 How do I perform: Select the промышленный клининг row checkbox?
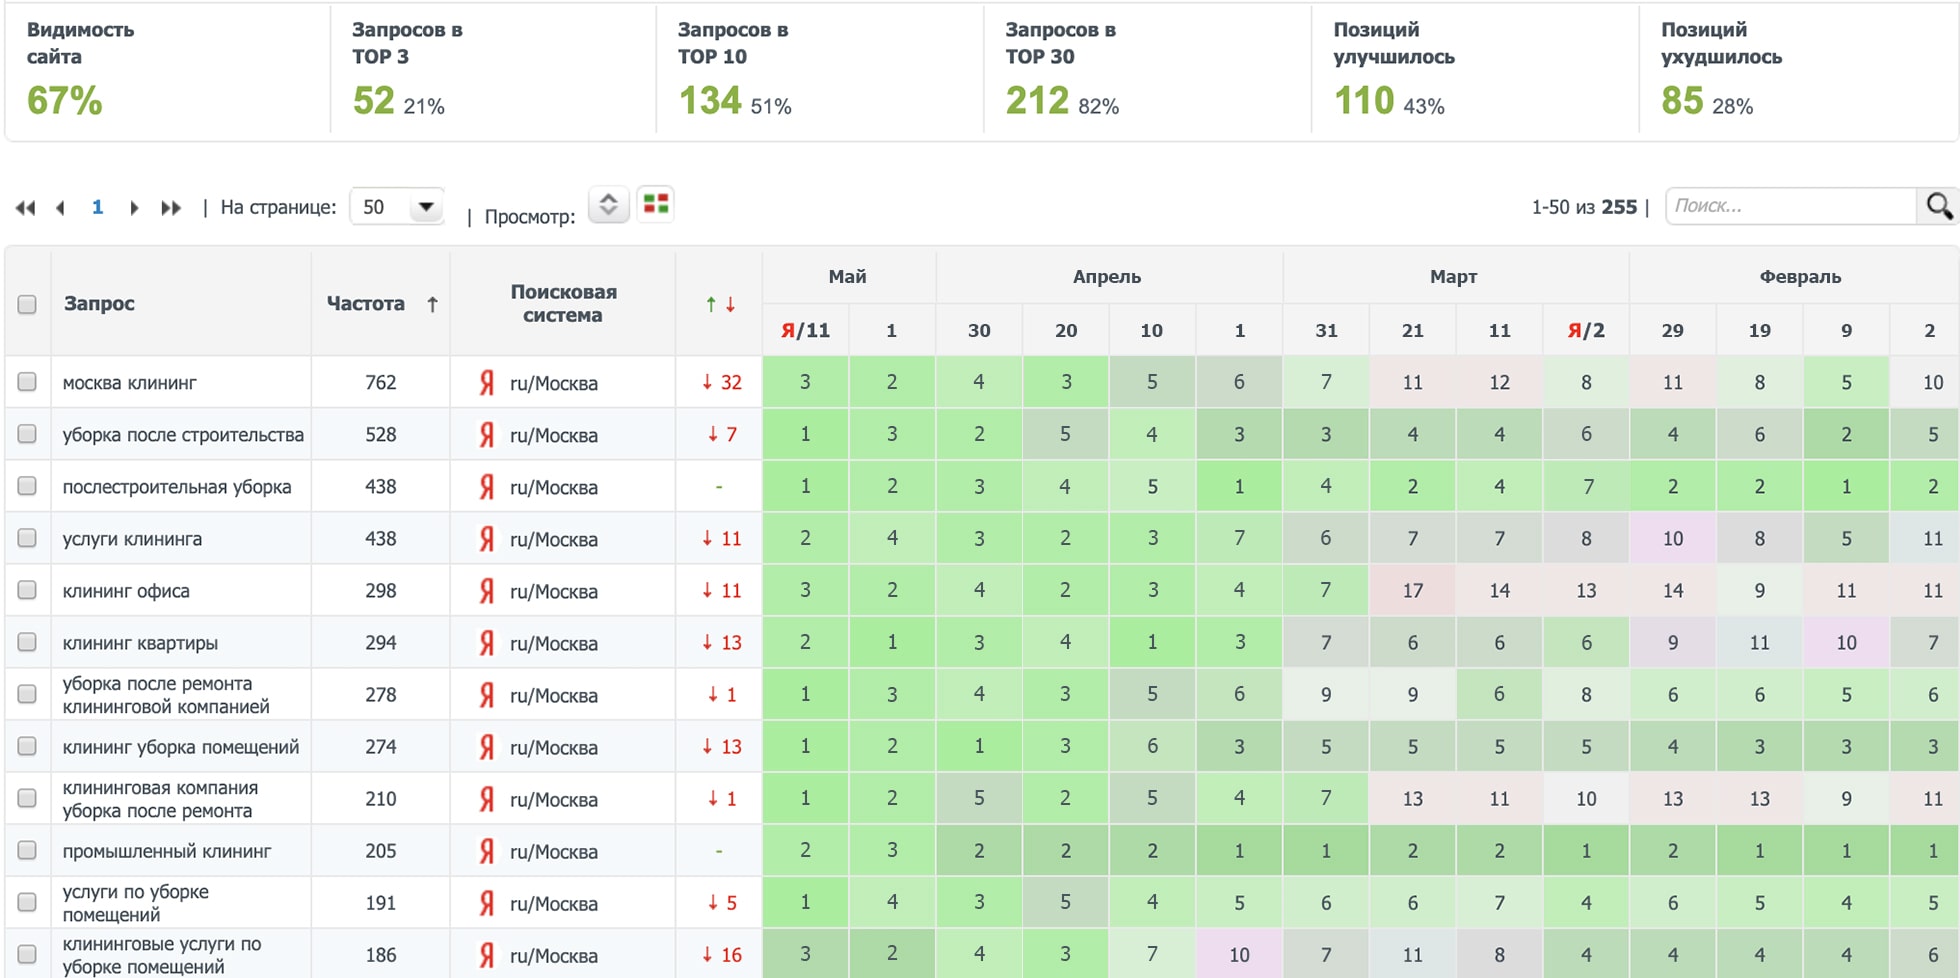pos(27,850)
